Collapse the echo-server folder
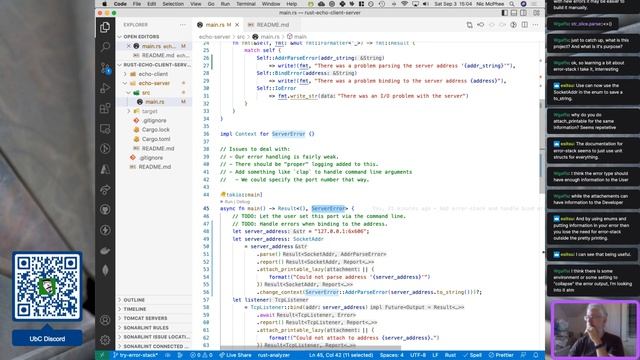Viewport: 640px width, 360px height. pos(154,83)
